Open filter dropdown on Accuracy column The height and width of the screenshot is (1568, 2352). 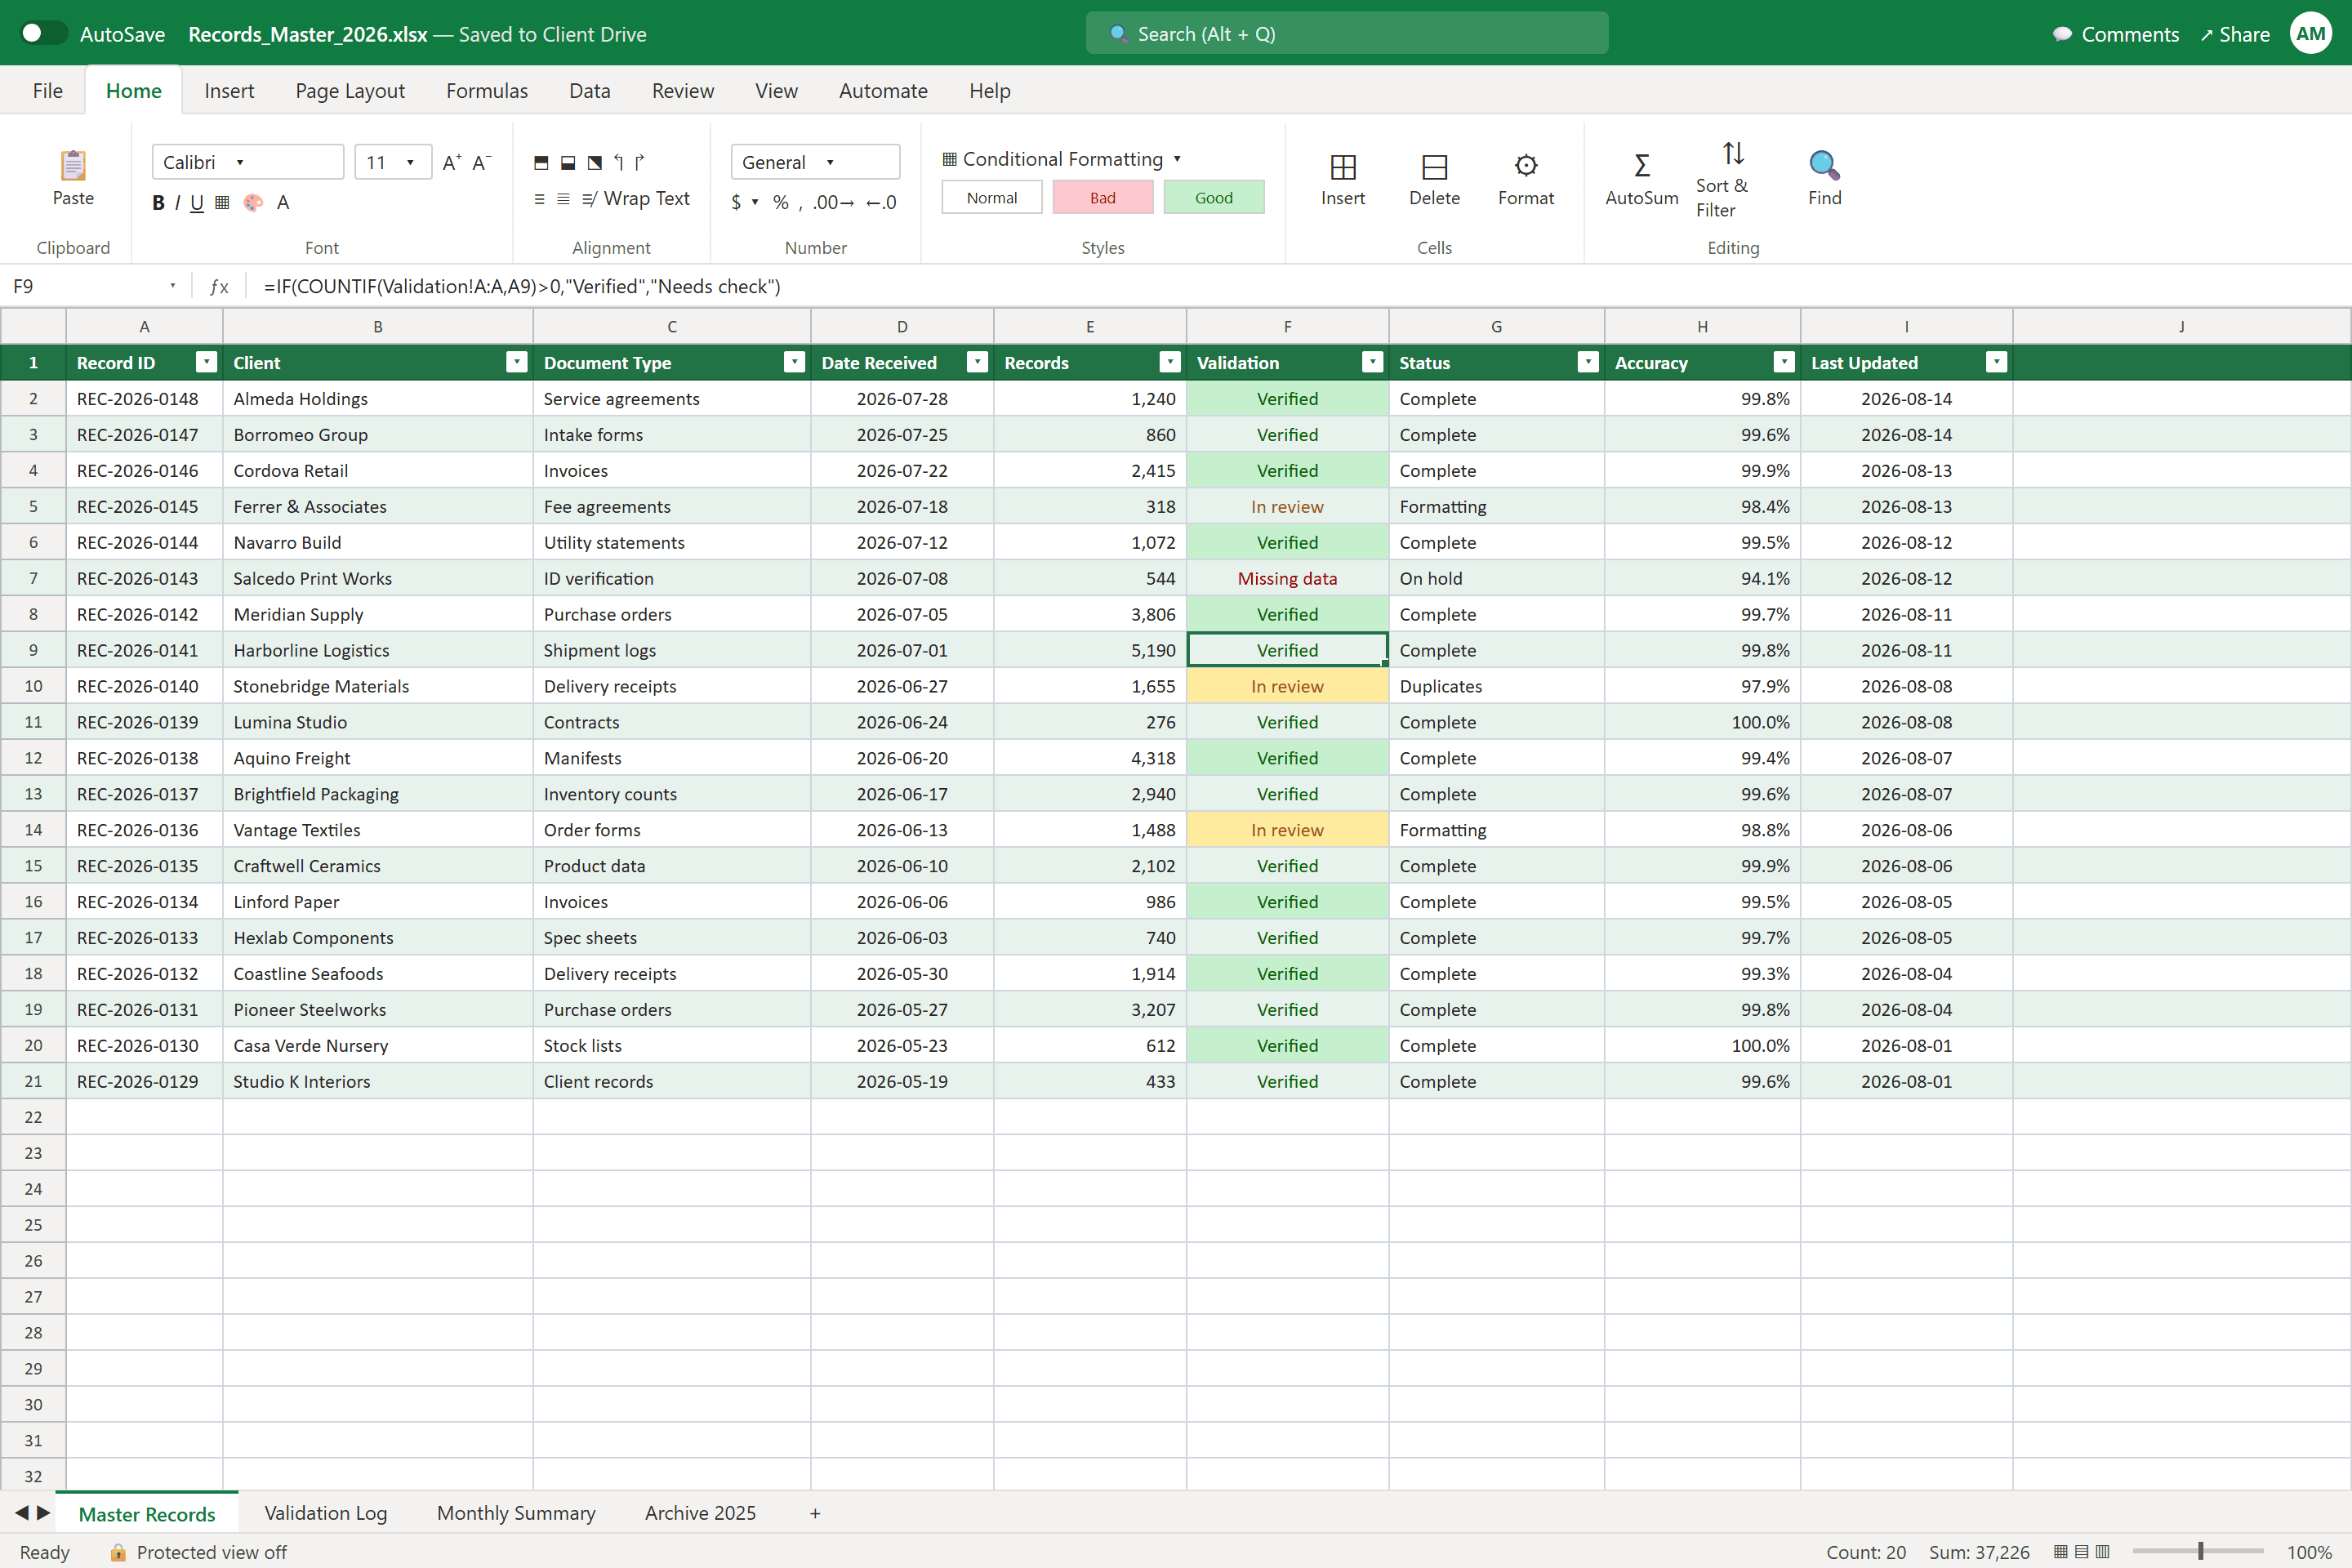tap(1784, 362)
